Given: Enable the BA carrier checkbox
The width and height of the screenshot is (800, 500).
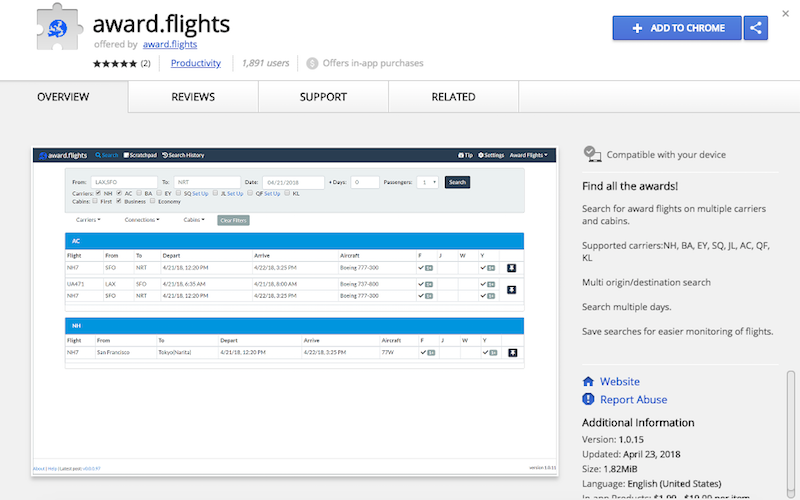Looking at the screenshot, I should pos(139,193).
